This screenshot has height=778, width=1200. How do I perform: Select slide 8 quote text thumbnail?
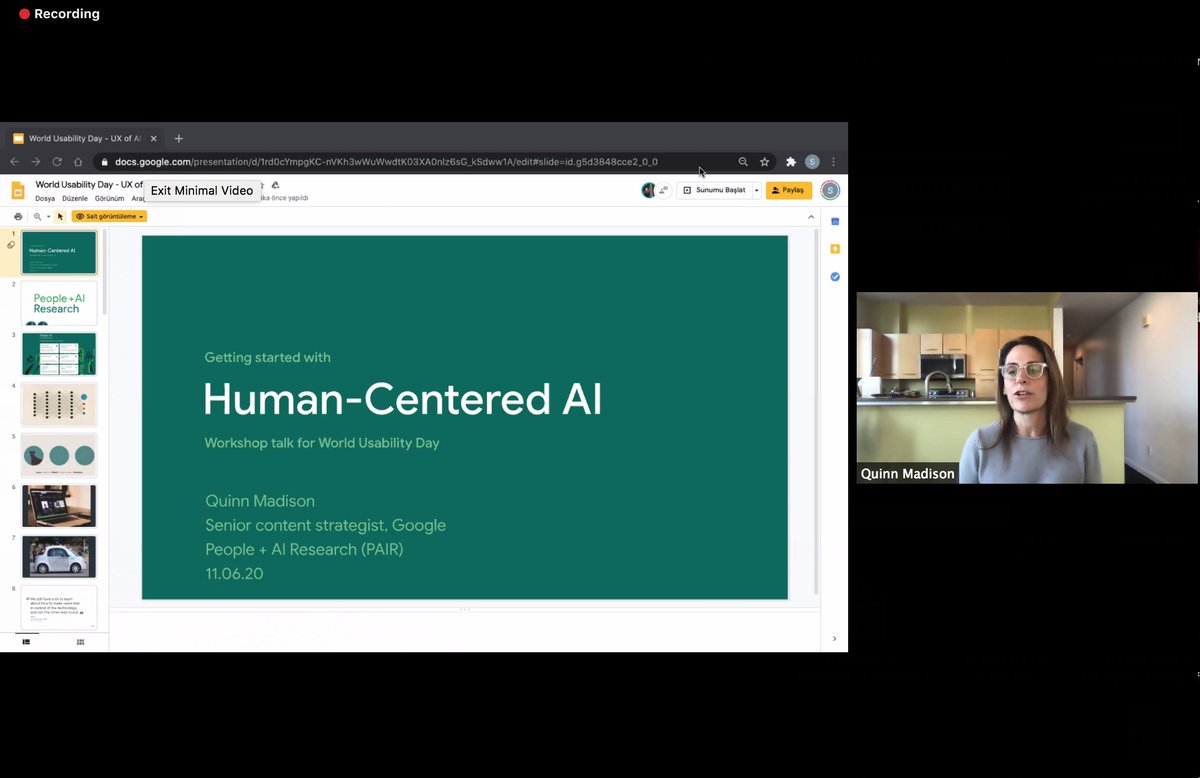59,608
